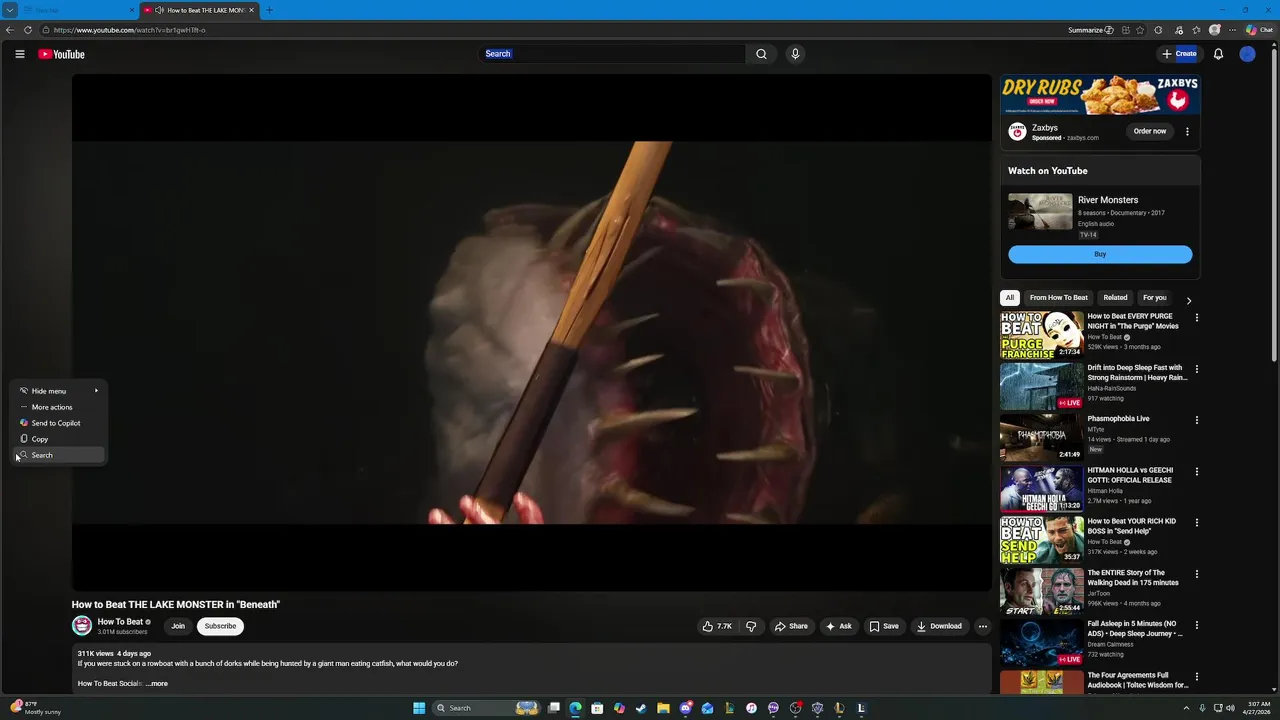Click Summarize in address bar
The image size is (1280, 720).
coord(1090,30)
